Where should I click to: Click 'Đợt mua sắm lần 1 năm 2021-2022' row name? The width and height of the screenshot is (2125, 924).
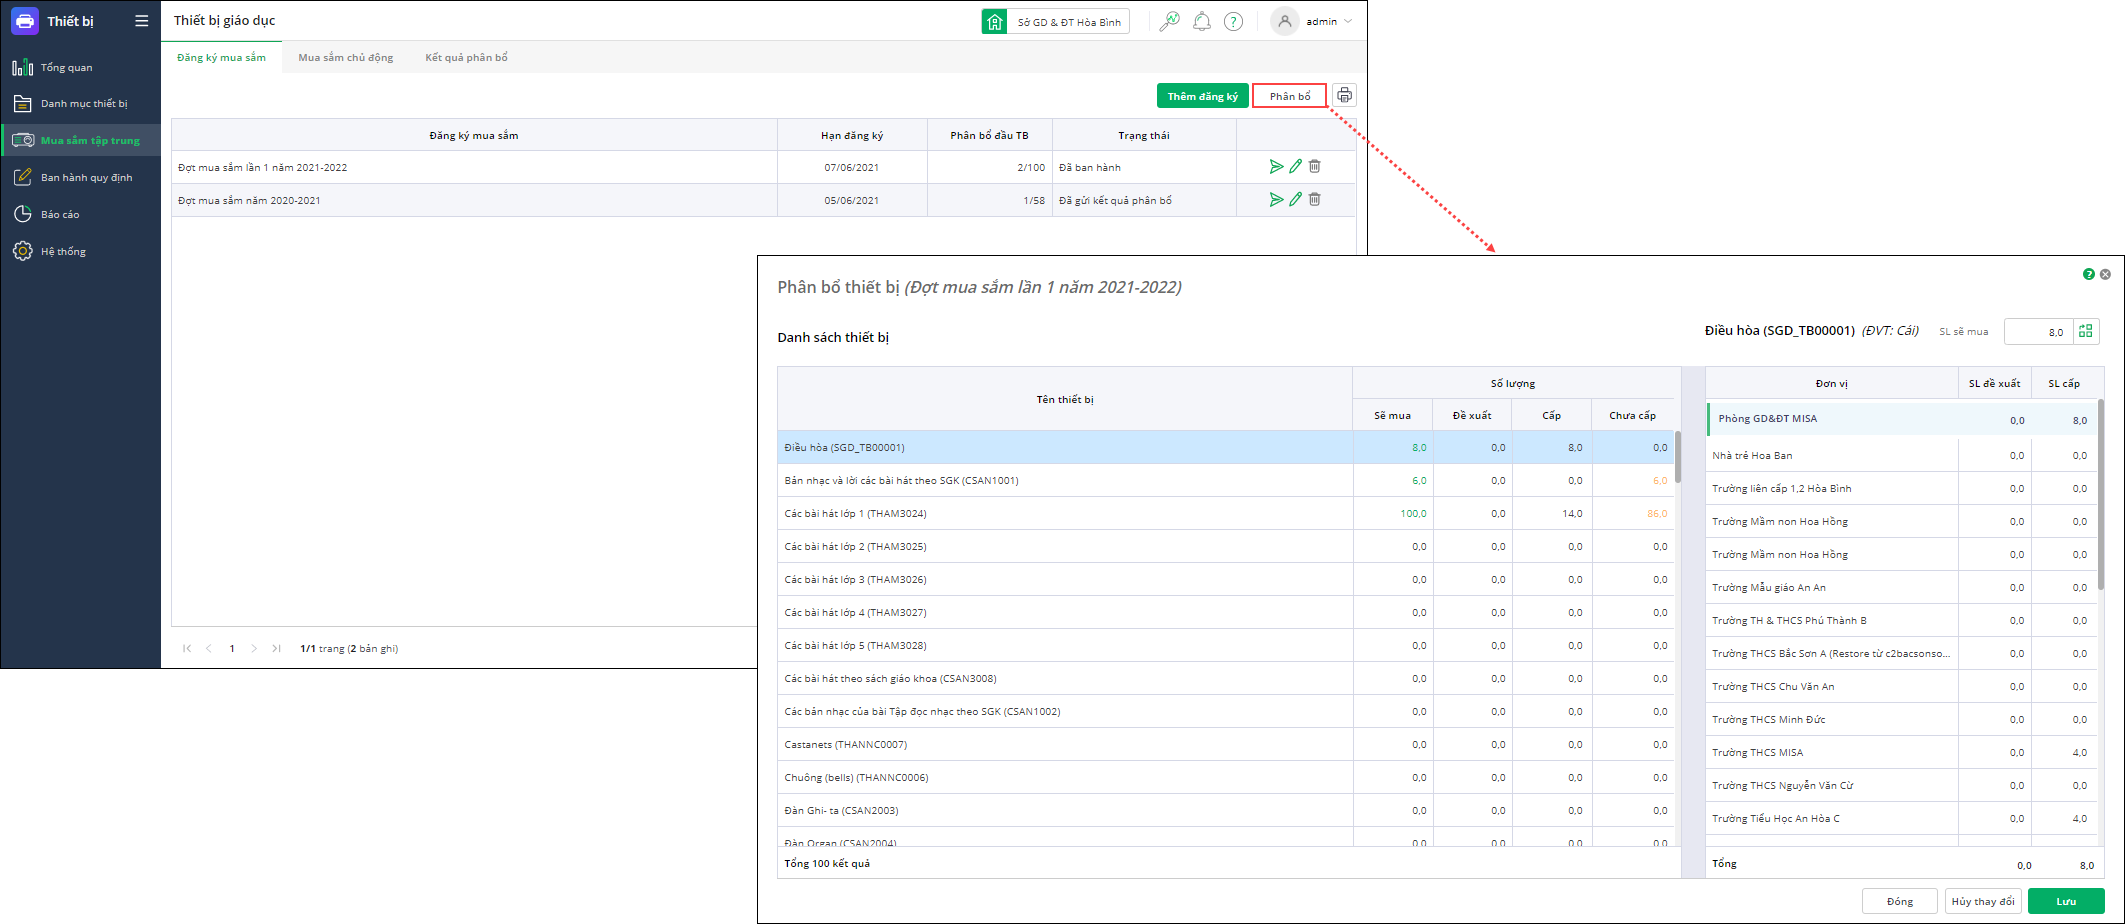263,167
